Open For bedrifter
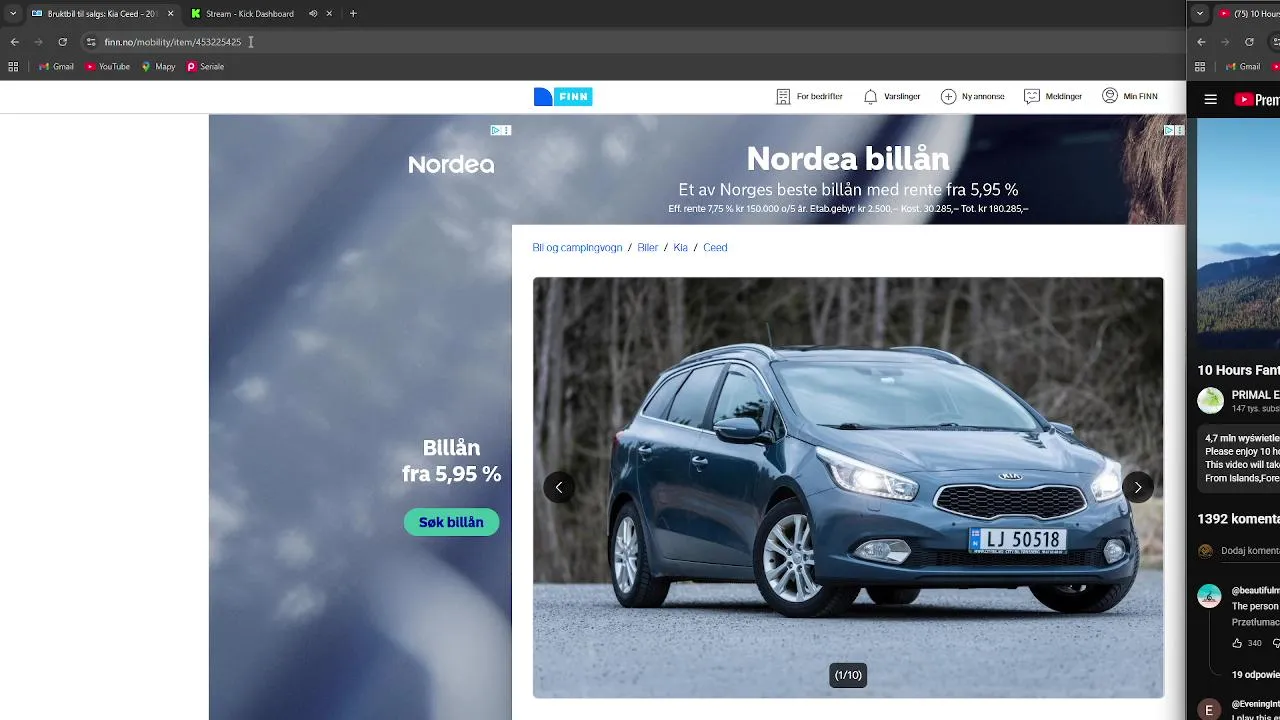The width and height of the screenshot is (1280, 720). click(x=809, y=97)
